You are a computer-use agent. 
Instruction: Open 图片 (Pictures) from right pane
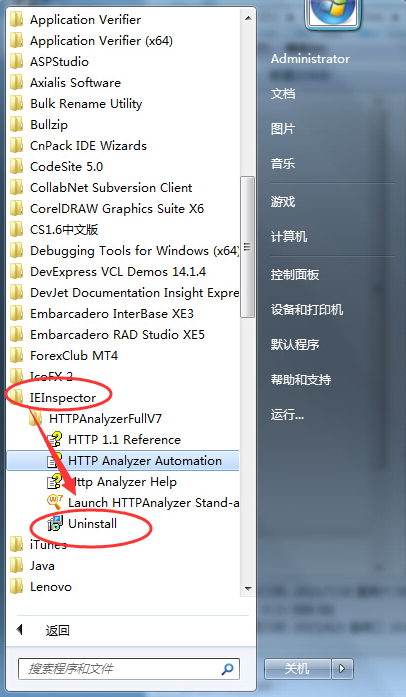click(x=283, y=129)
